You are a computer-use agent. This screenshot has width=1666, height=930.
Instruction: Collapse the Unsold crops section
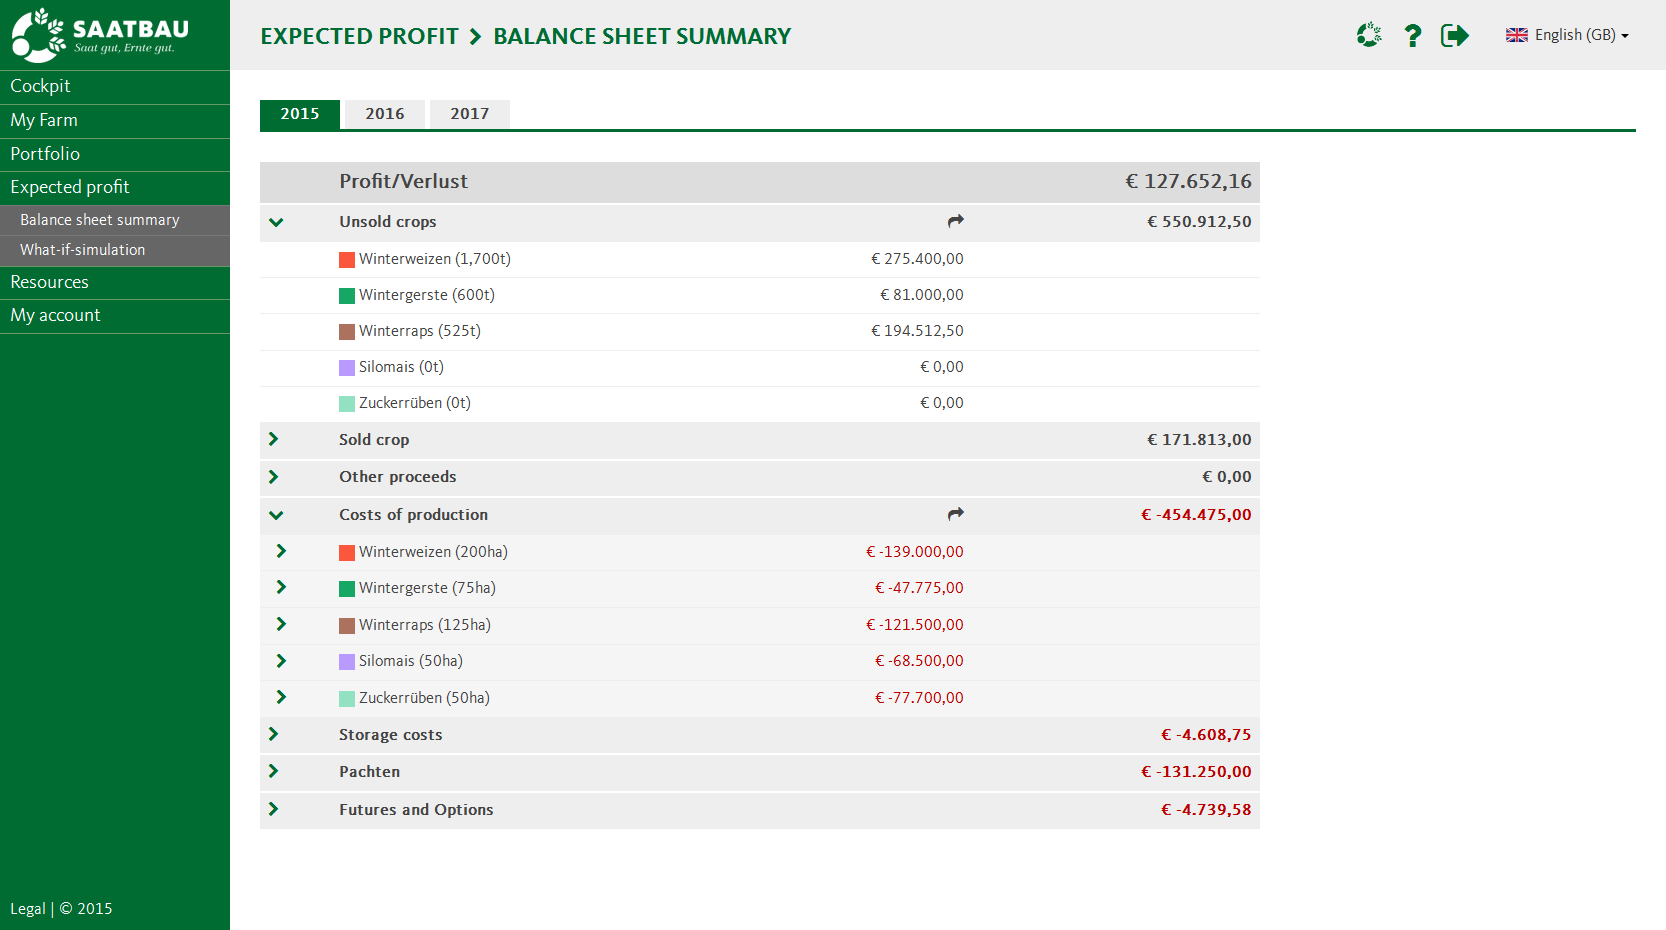pos(276,222)
